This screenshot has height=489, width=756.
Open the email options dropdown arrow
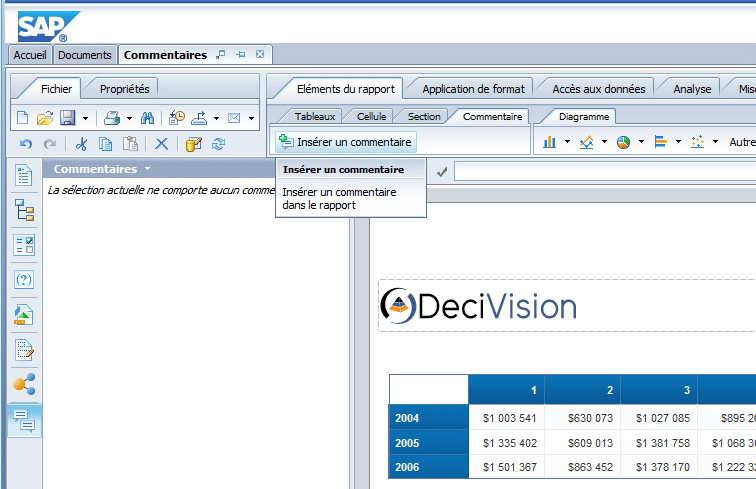(x=251, y=118)
